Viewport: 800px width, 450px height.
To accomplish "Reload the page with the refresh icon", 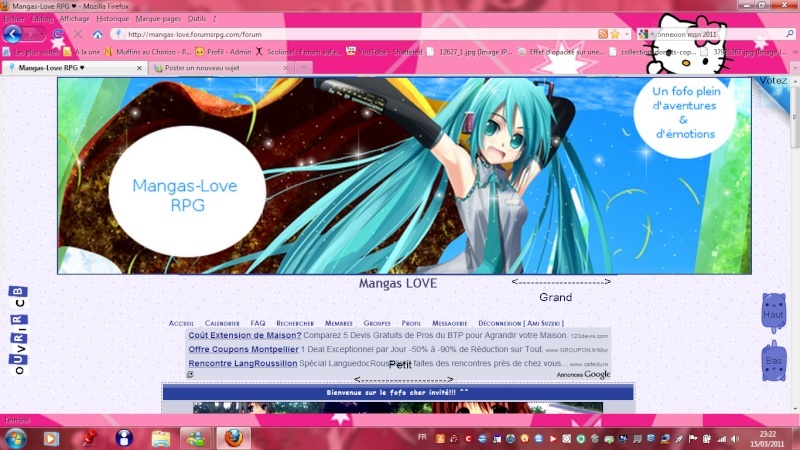I will pos(58,34).
